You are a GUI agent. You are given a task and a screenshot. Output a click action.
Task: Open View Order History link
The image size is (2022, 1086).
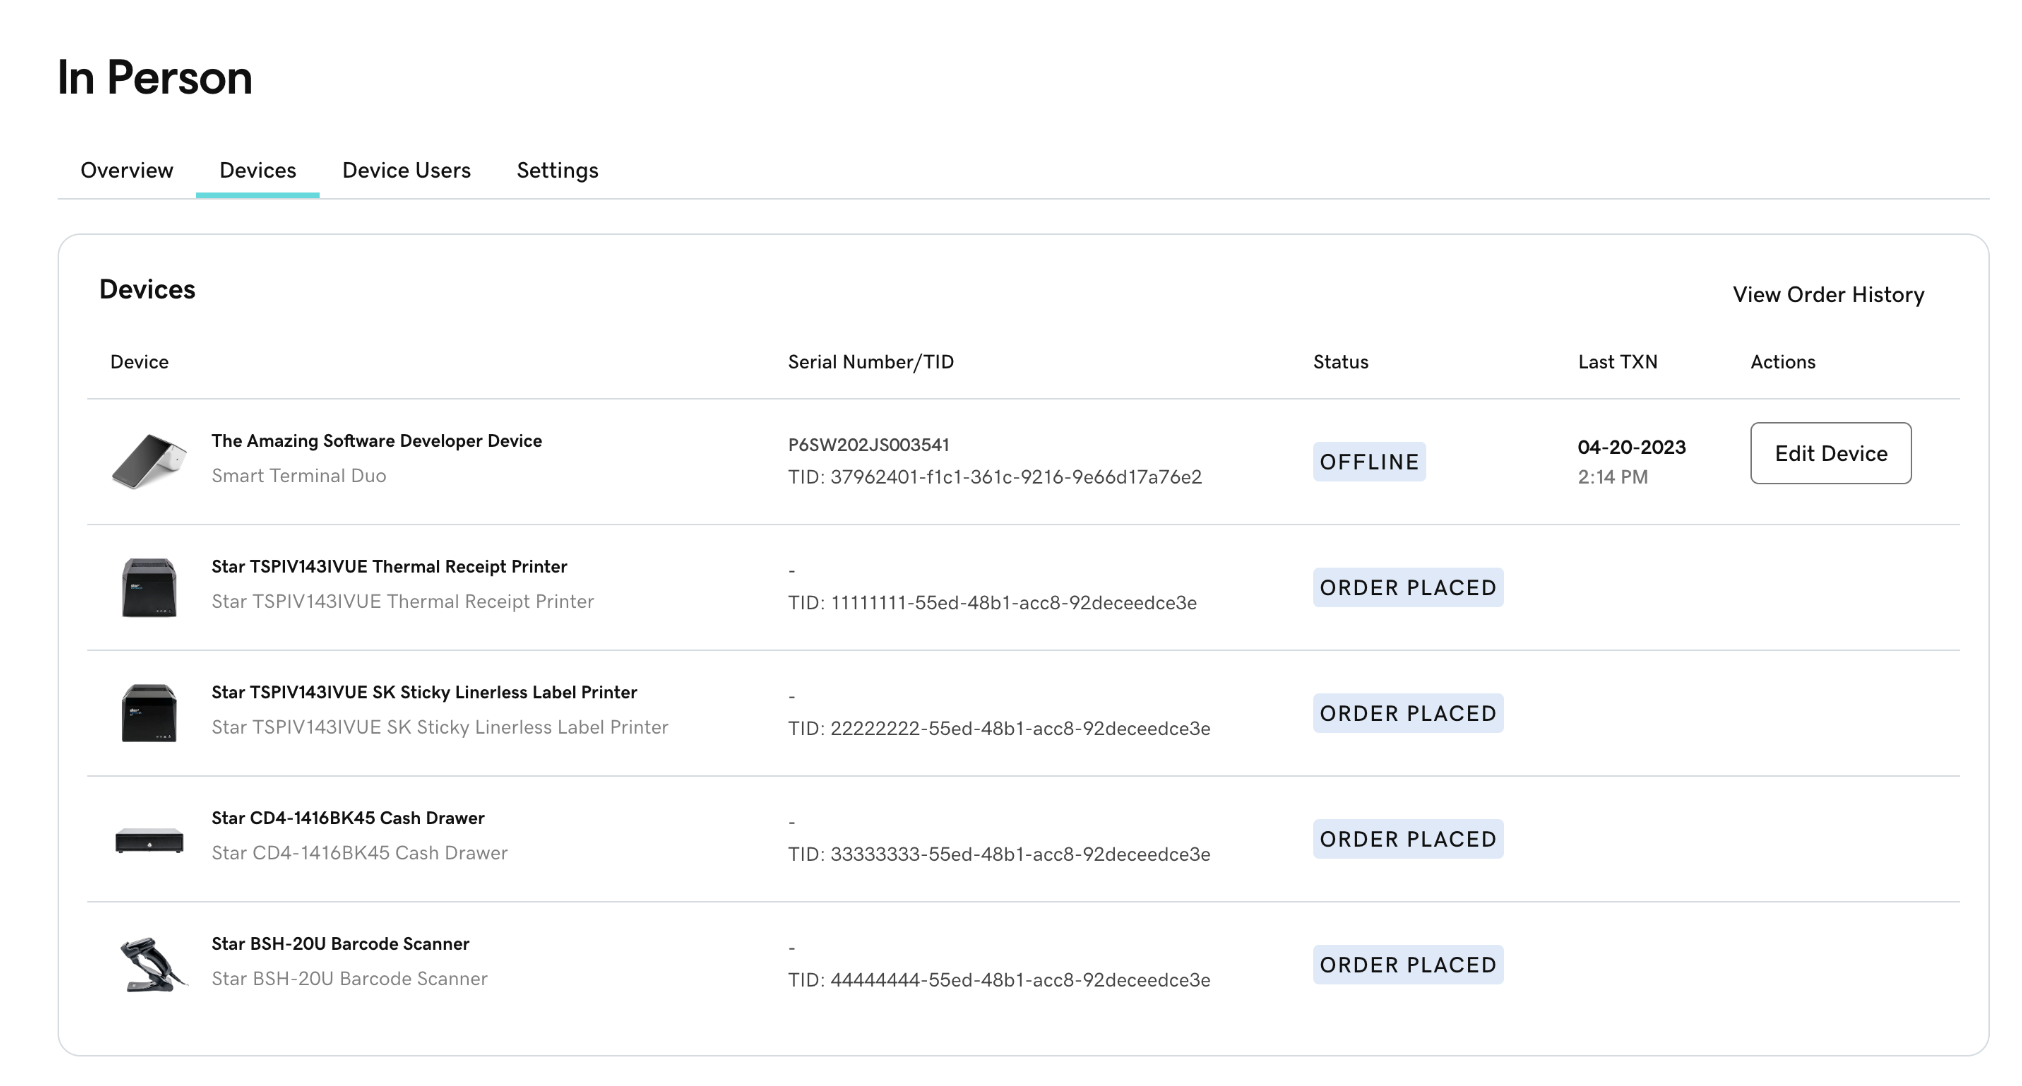[1828, 294]
